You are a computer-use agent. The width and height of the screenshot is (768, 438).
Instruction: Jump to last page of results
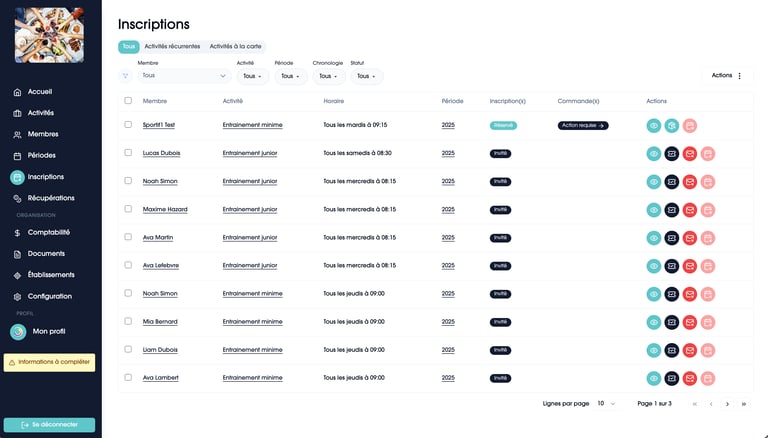(x=744, y=404)
